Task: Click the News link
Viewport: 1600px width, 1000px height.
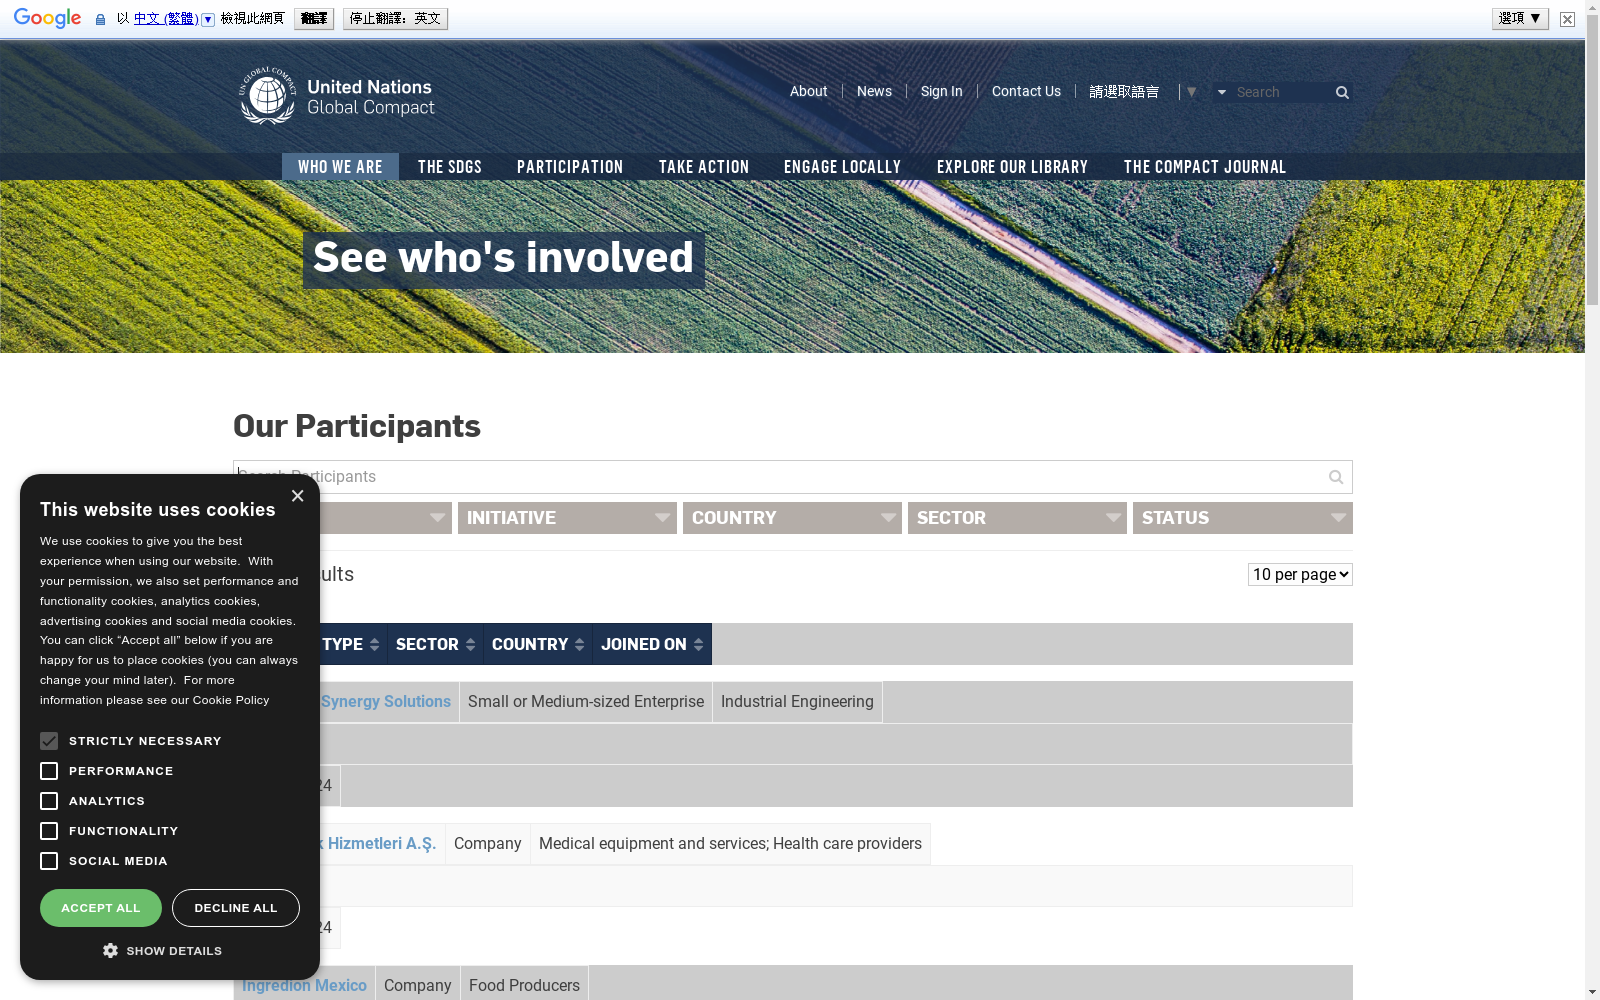Action: click(x=874, y=91)
